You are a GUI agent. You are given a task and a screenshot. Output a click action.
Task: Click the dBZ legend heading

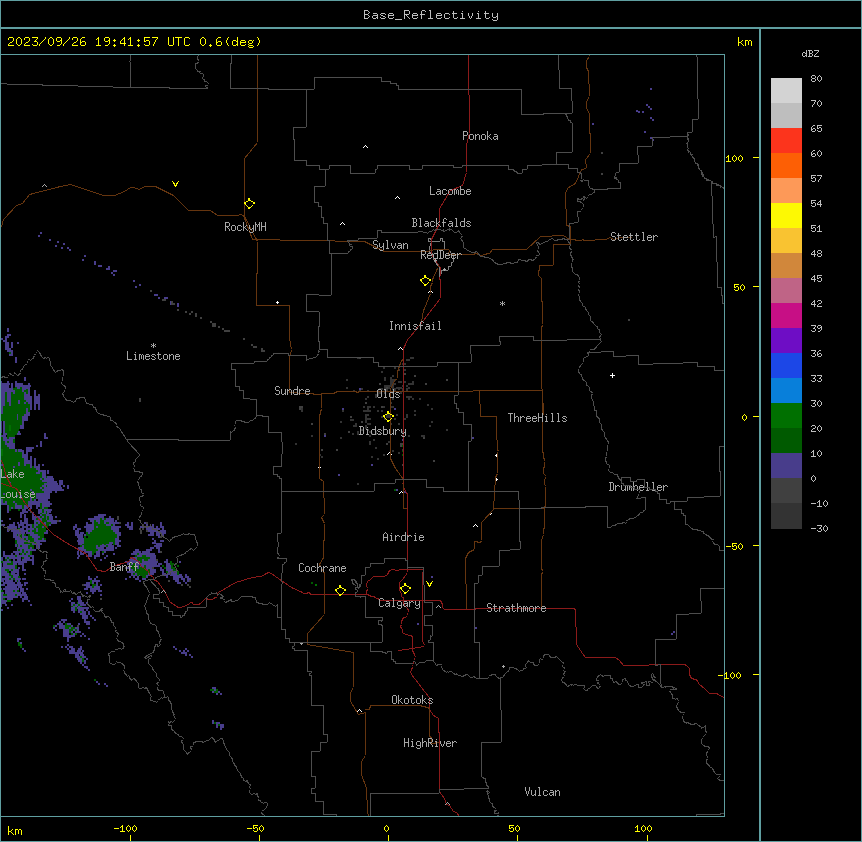click(810, 53)
